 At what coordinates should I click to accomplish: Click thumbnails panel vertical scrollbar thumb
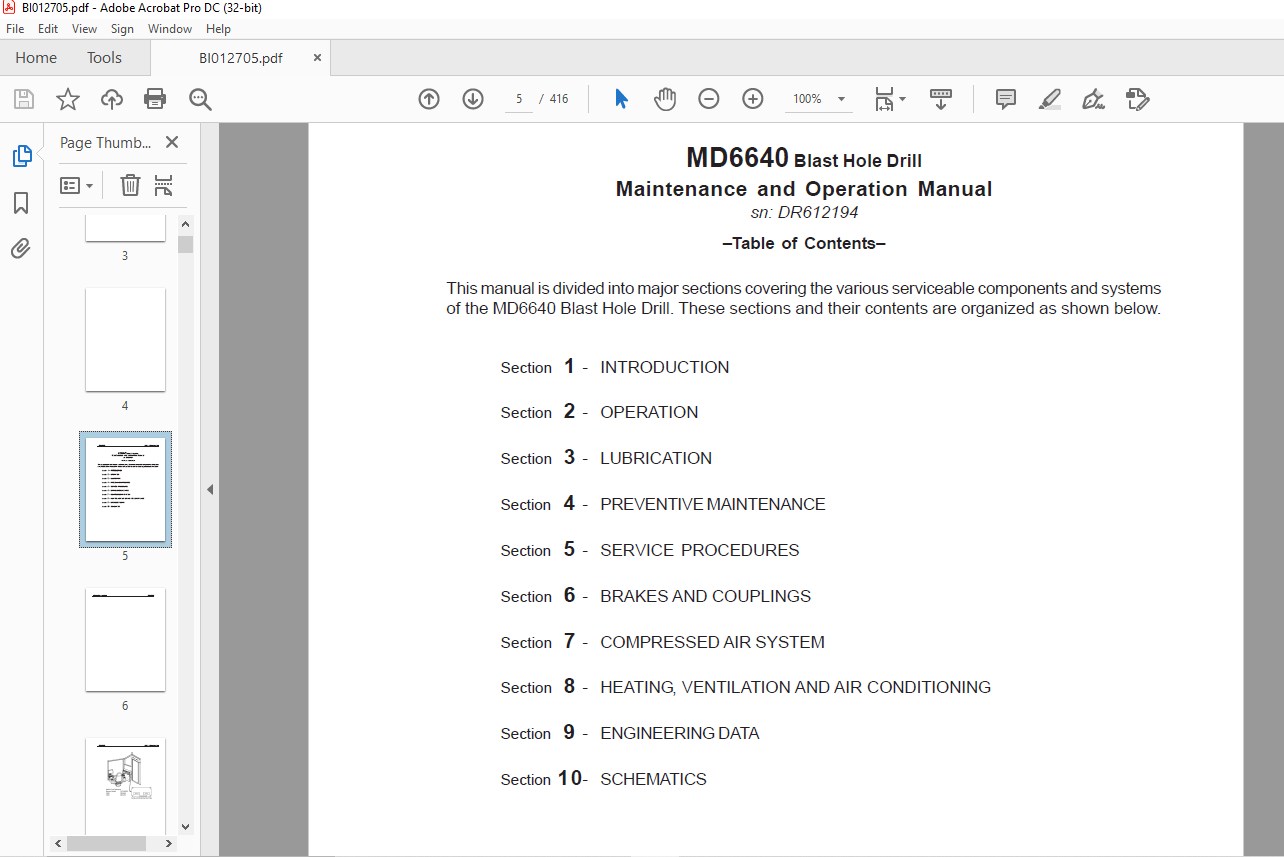pyautogui.click(x=185, y=245)
